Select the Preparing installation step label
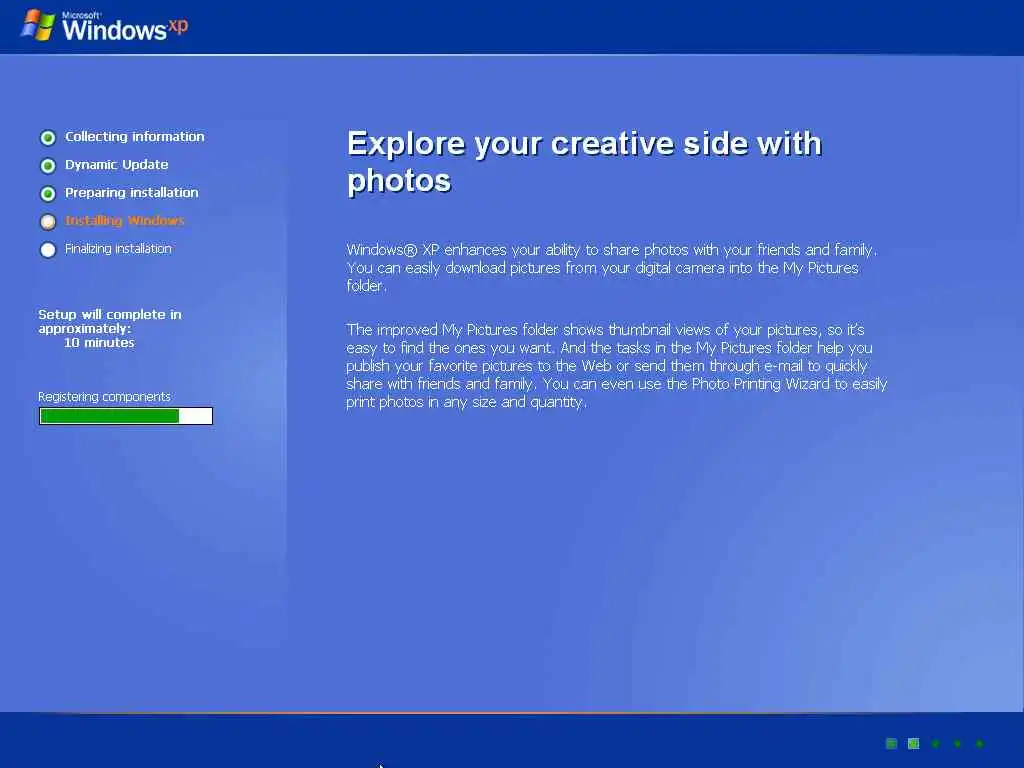 131,193
